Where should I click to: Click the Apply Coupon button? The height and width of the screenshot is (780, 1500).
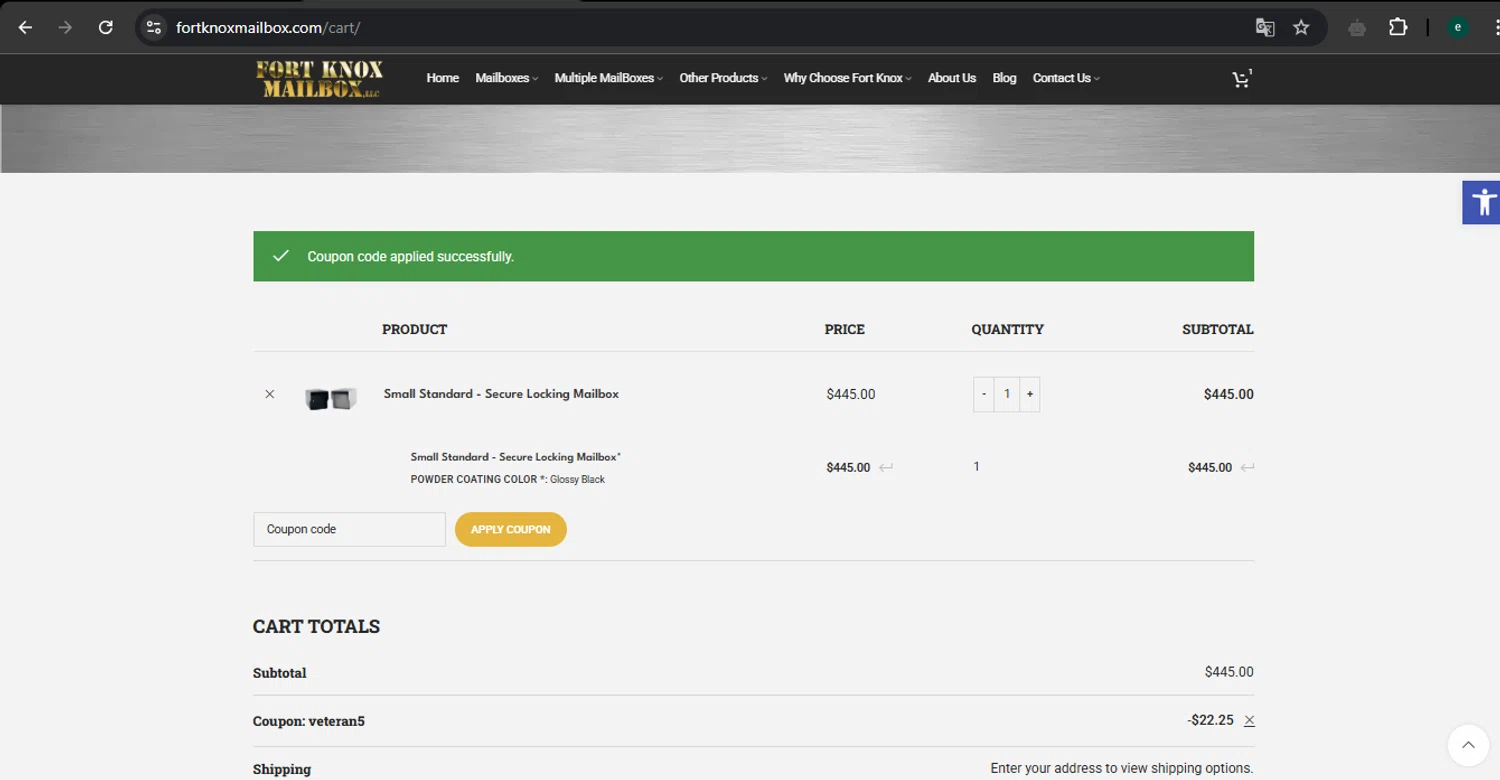511,529
